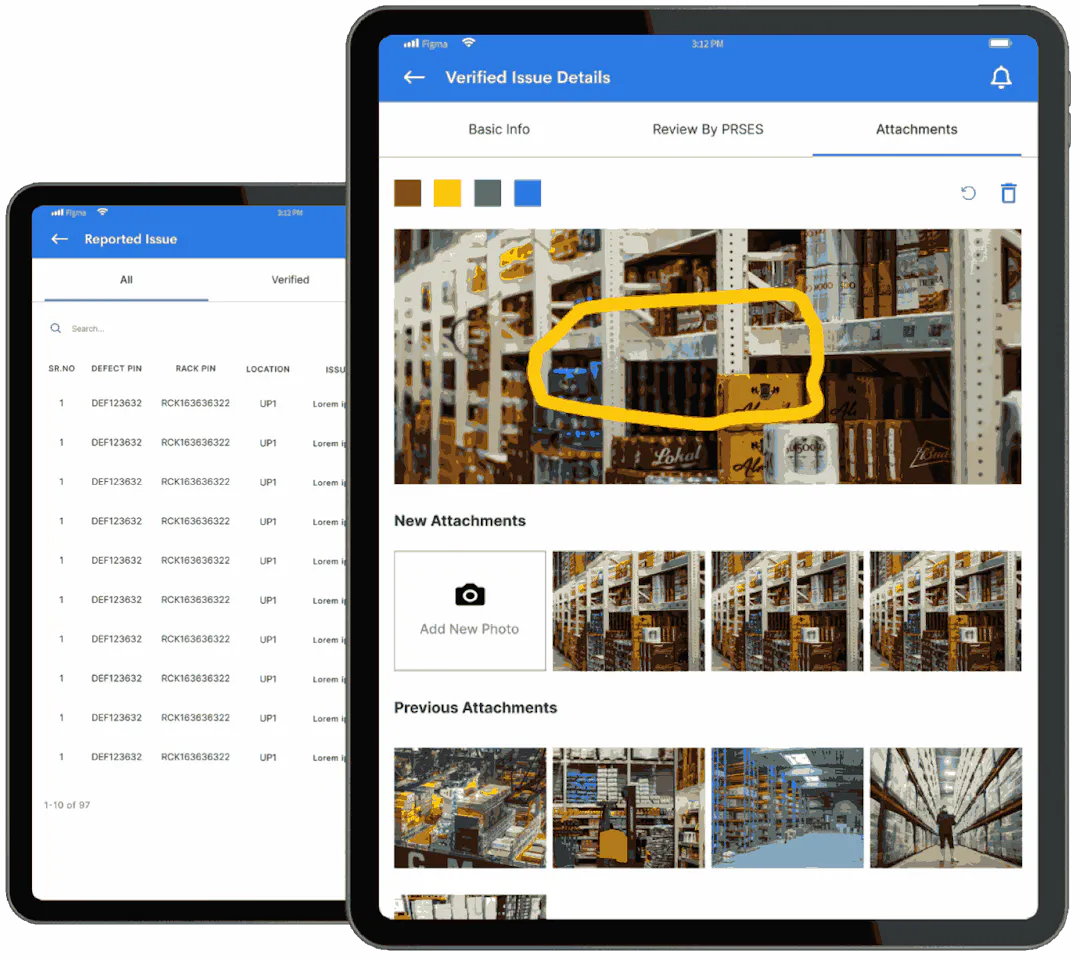Viewport: 1080px width, 960px height.
Task: Switch to Review By PRSES tab
Action: (707, 129)
